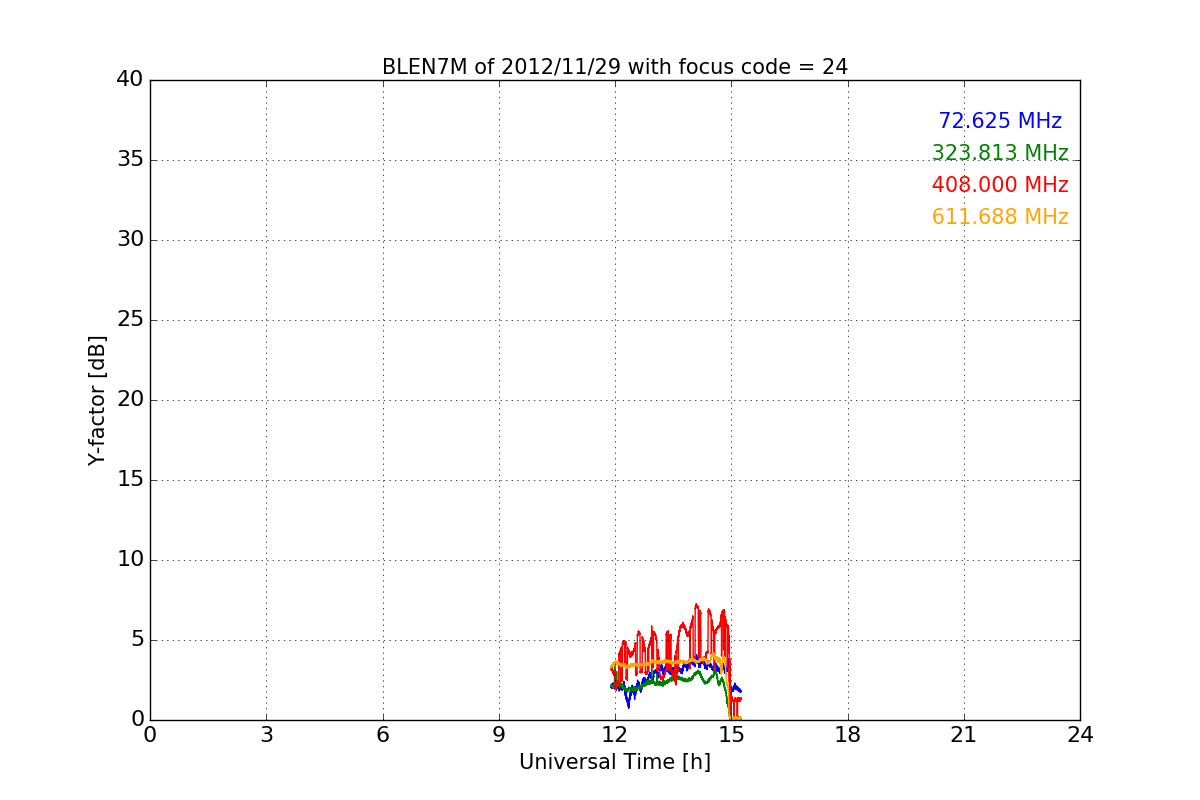1200x800 pixels.
Task: Click the x-axis tick label 15
Action: click(731, 735)
